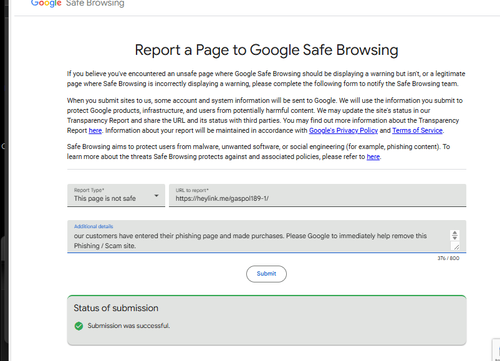Click the Google logo in the header
Screen dimensions: 500x361
(46, 3)
